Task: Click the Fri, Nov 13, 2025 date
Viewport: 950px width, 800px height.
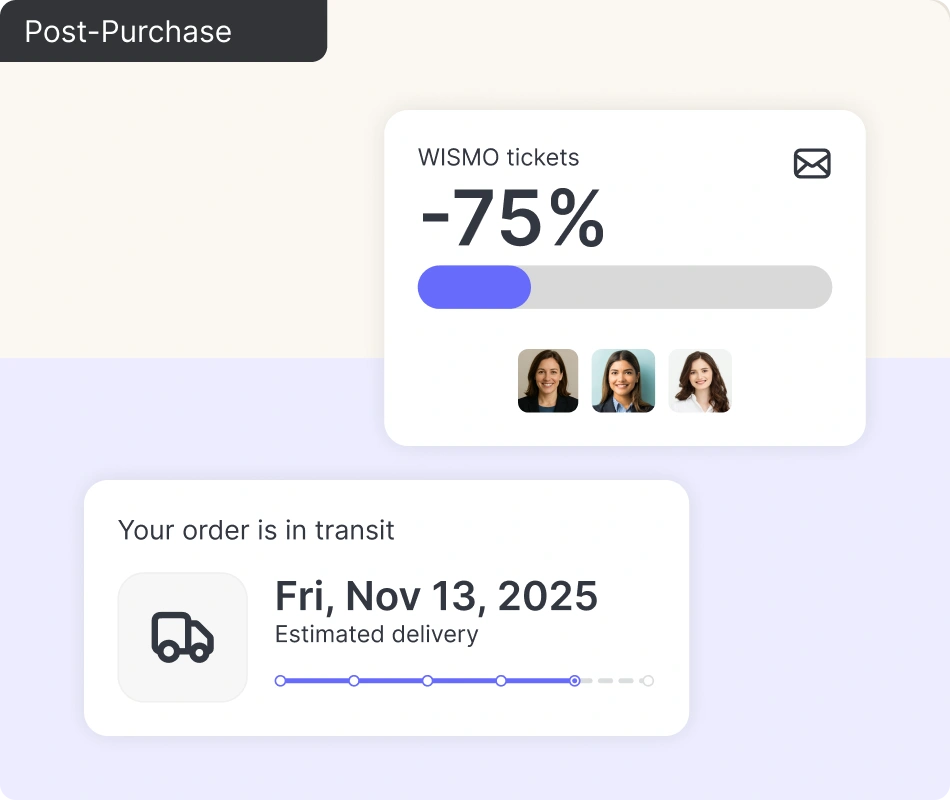Action: click(436, 596)
